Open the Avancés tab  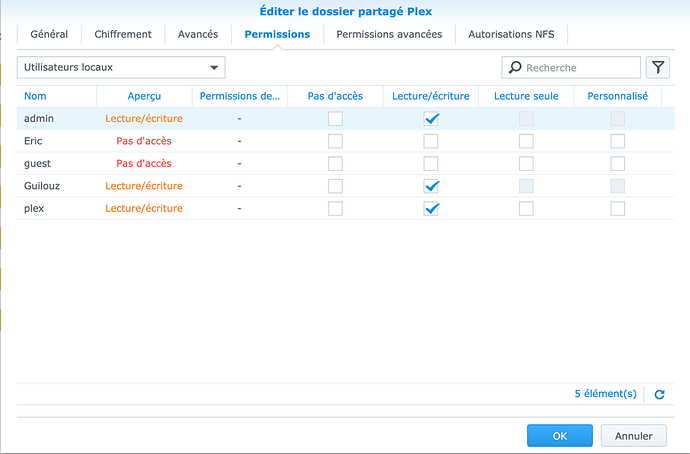(198, 34)
